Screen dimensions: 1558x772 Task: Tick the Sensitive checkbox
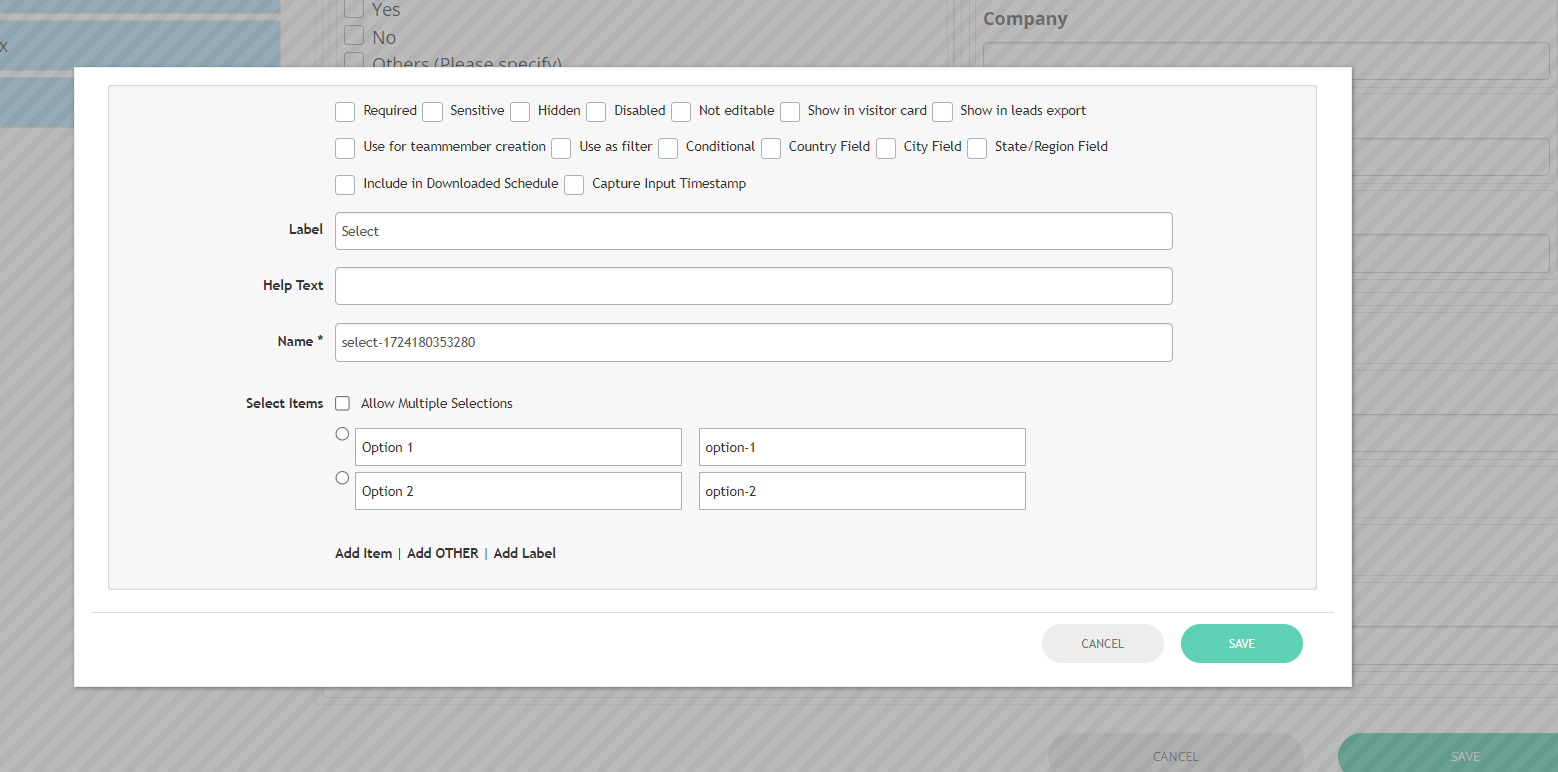432,111
